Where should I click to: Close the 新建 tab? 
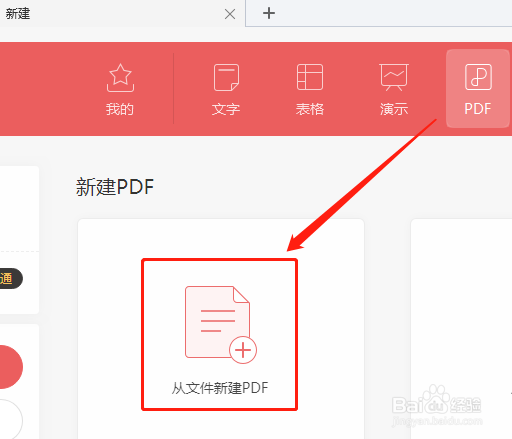point(230,14)
